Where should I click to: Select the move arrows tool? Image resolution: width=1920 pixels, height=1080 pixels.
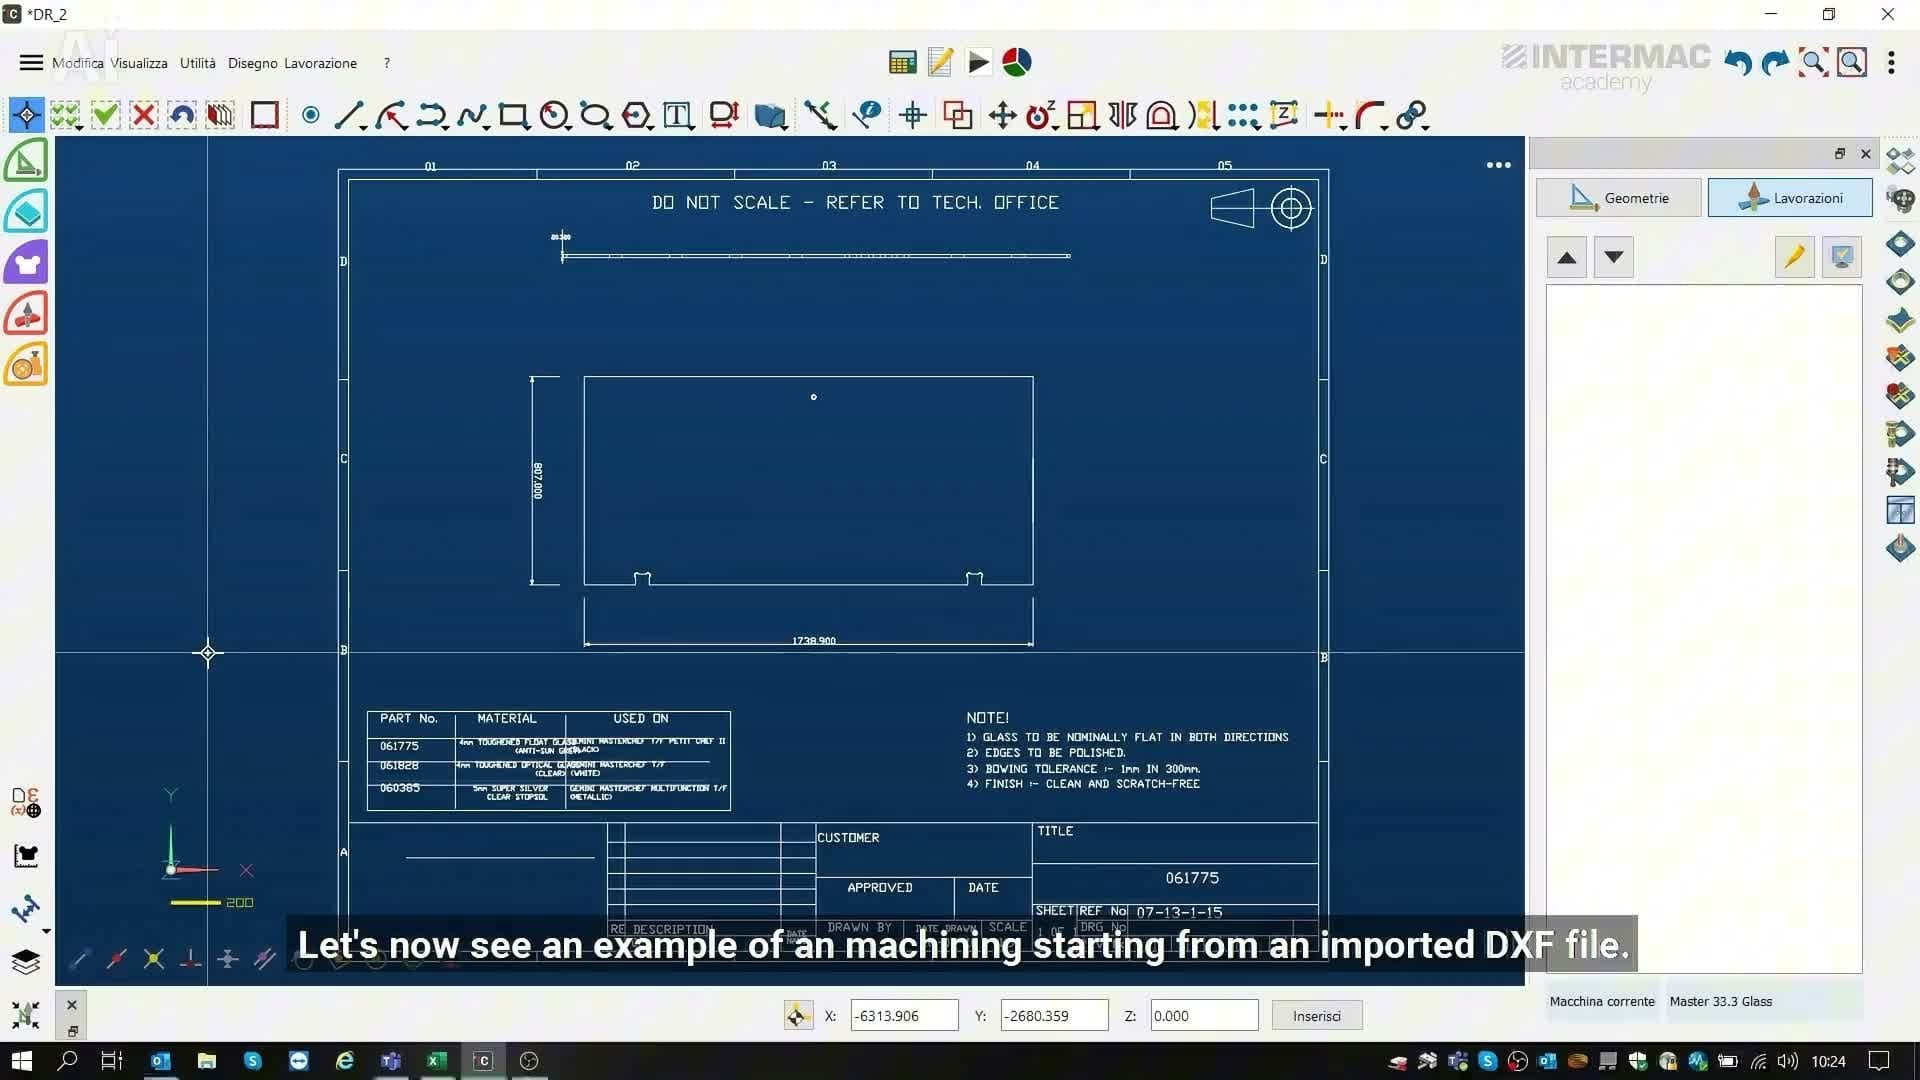pos(1002,115)
